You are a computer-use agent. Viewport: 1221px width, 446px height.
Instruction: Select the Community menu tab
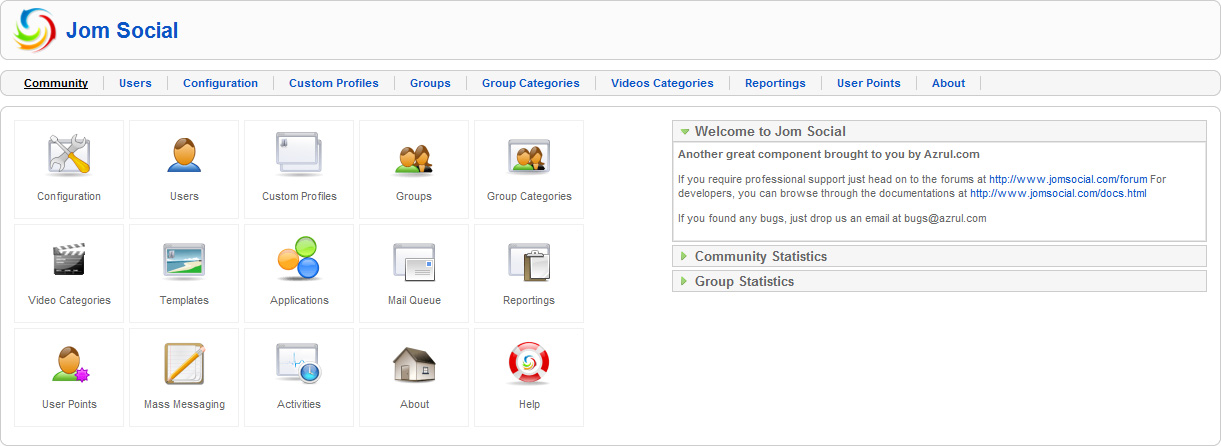click(x=56, y=83)
